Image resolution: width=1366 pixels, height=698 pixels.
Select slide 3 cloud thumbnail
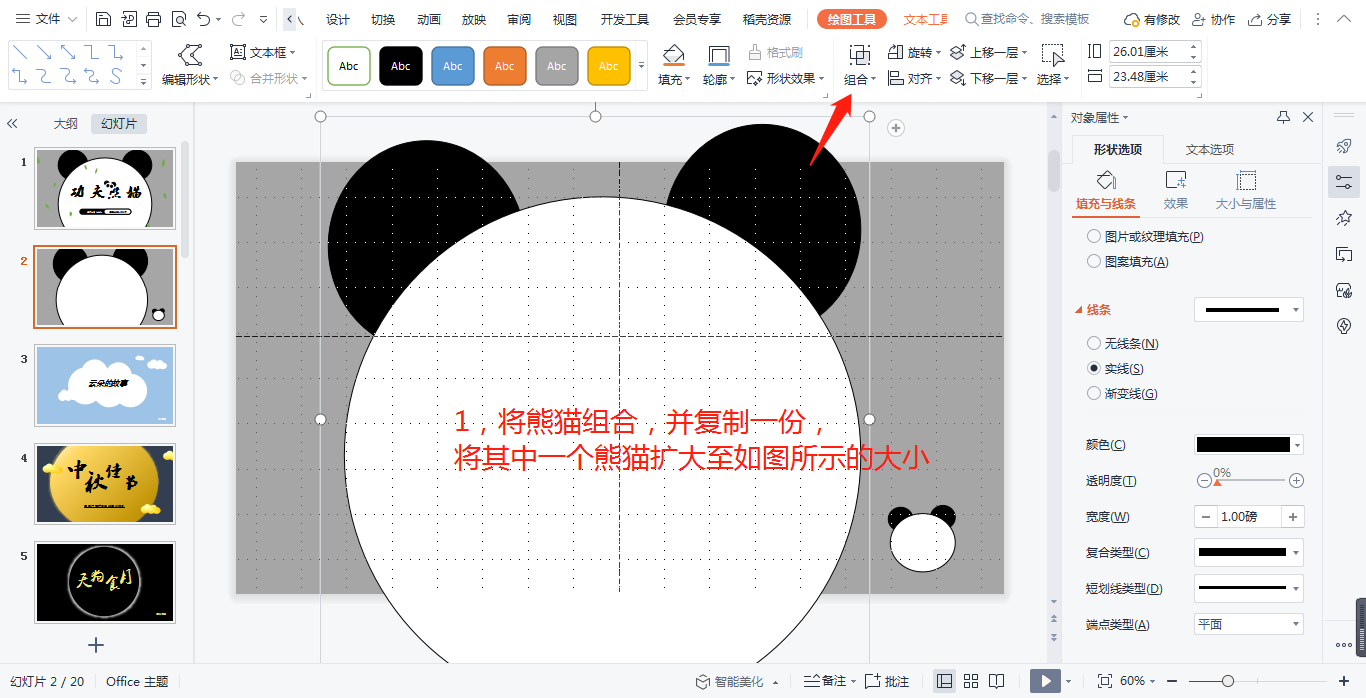point(105,385)
